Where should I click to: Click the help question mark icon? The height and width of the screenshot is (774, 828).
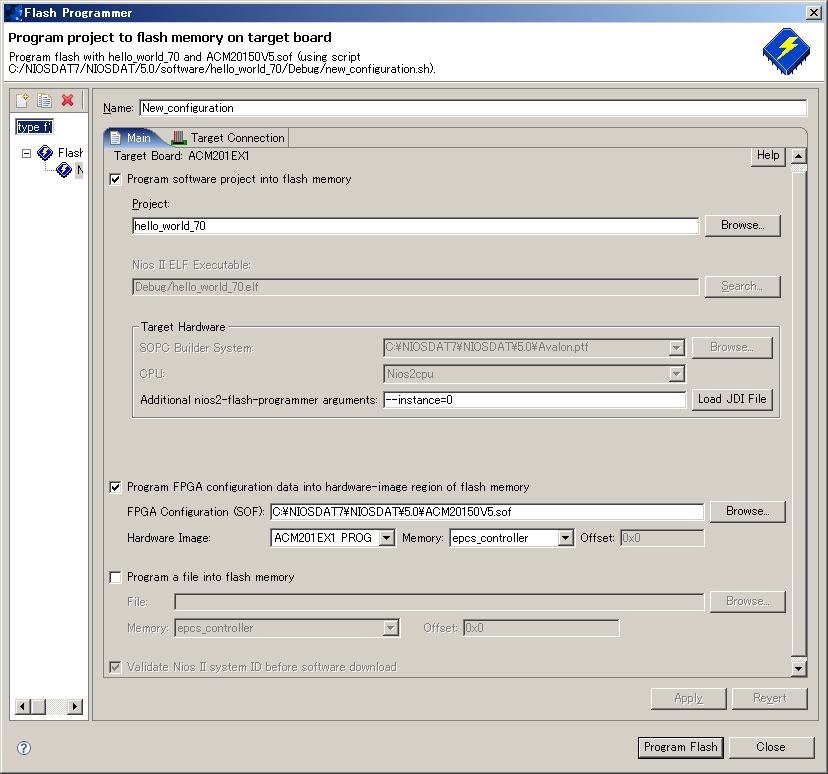(24, 748)
